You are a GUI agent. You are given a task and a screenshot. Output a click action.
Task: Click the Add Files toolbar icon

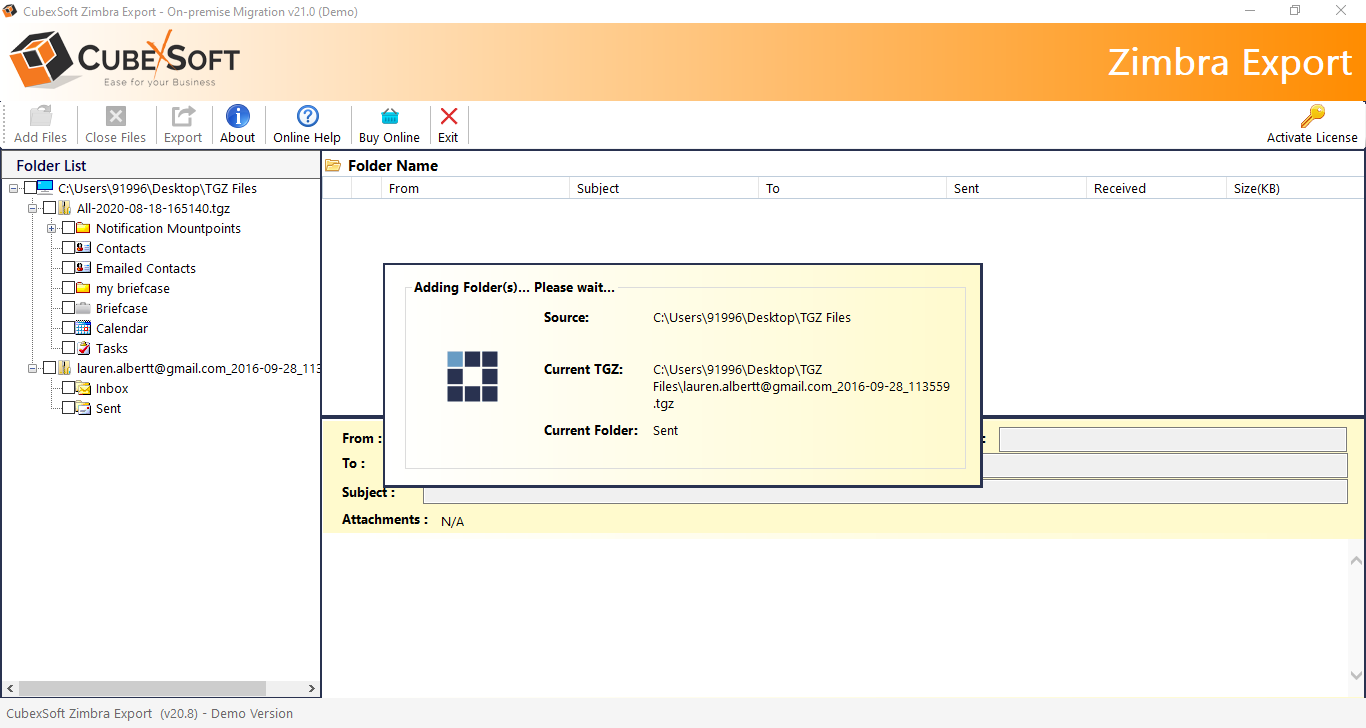(x=40, y=124)
